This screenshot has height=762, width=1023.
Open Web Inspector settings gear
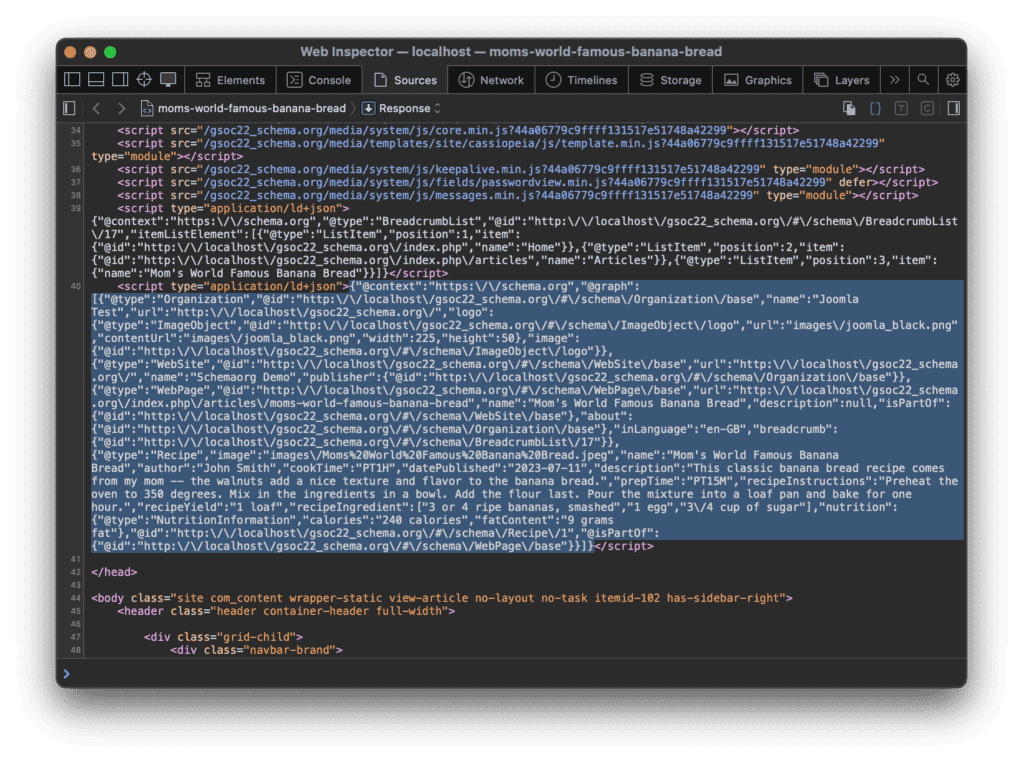(x=952, y=80)
